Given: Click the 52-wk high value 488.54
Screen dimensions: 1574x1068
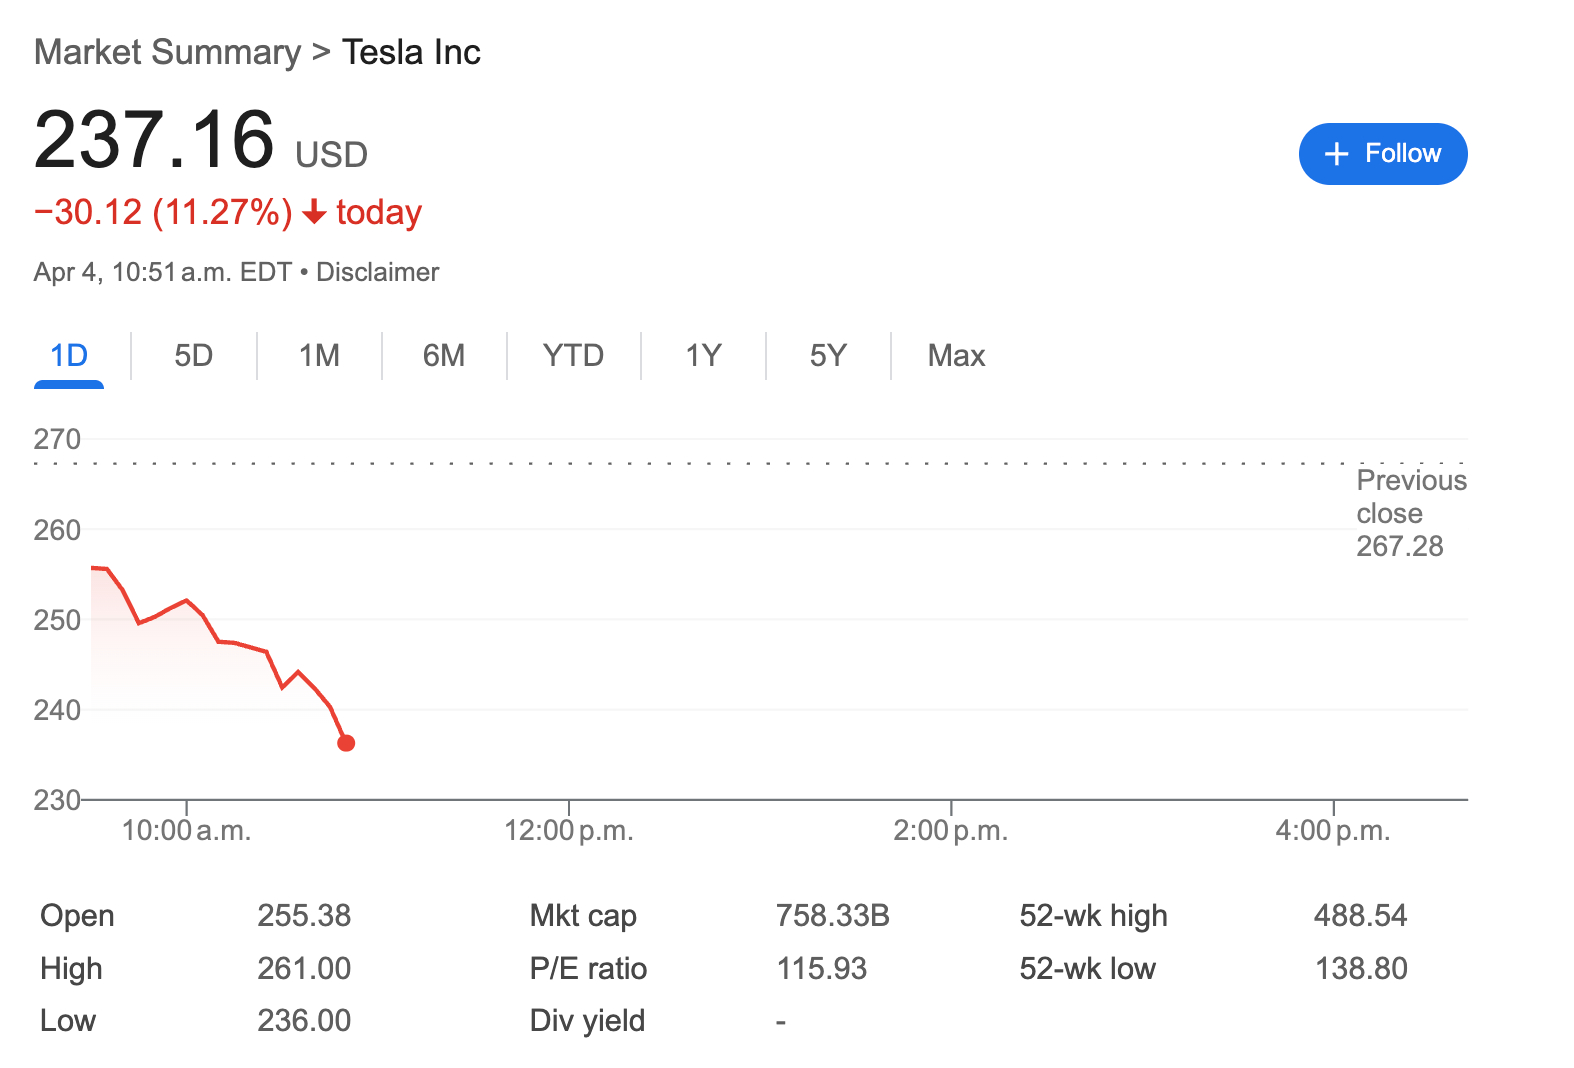Looking at the screenshot, I should 1360,916.
